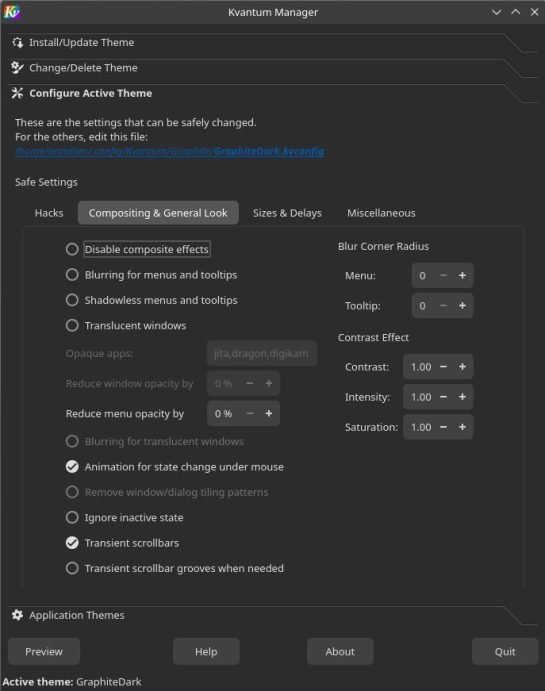
Task: Decrease Saturation value with minus button
Action: click(443, 427)
